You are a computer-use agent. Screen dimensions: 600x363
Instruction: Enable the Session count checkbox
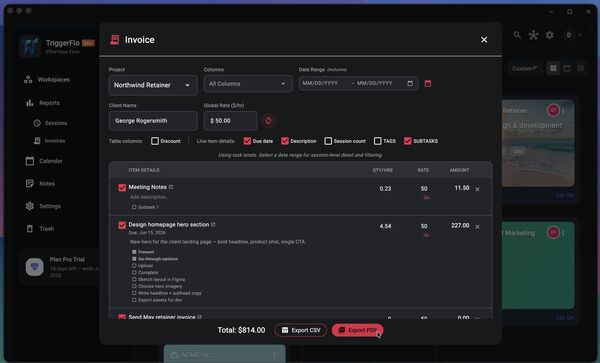click(x=328, y=141)
